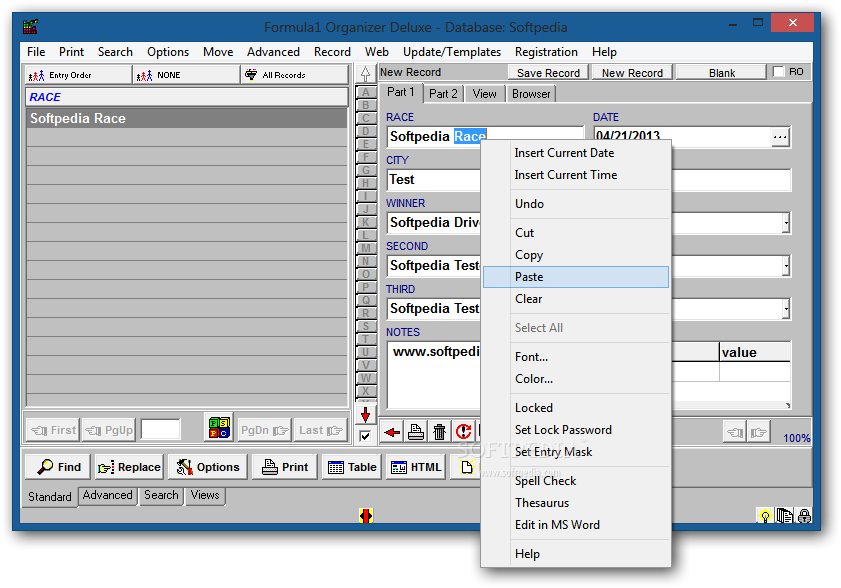Toggle the checkbox below the red down arrow
Image resolution: width=841 pixels, height=588 pixels.
365,436
